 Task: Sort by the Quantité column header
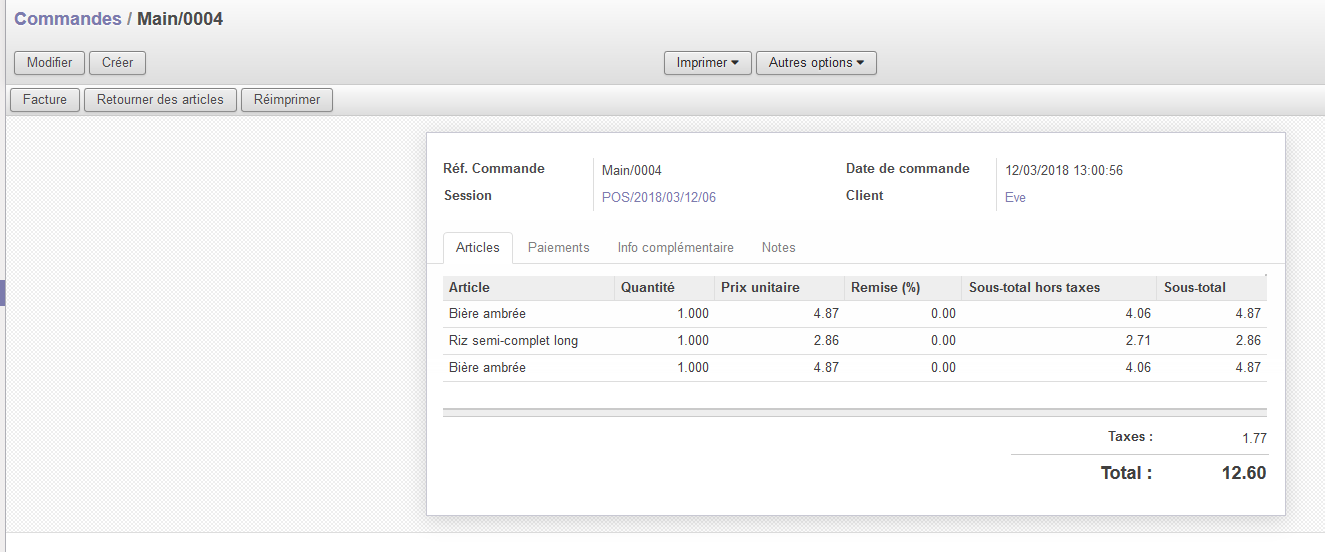tap(647, 288)
